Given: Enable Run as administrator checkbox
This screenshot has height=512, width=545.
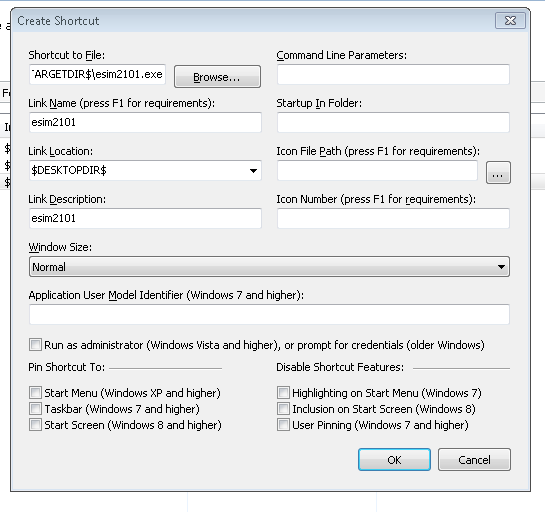Looking at the screenshot, I should click(x=35, y=345).
